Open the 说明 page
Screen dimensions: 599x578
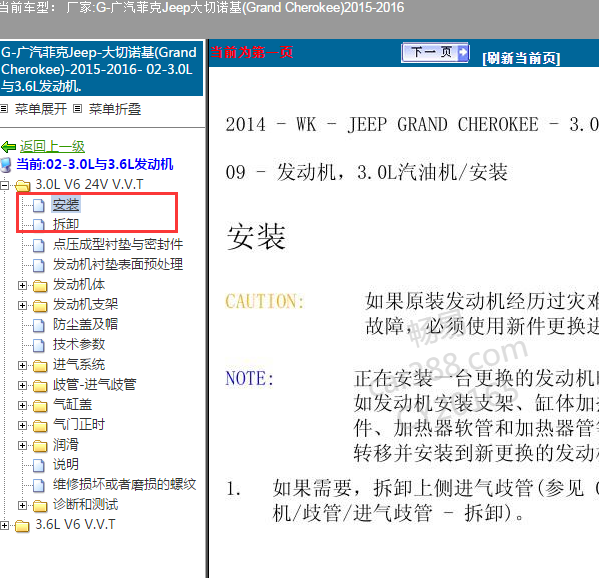pyautogui.click(x=66, y=465)
